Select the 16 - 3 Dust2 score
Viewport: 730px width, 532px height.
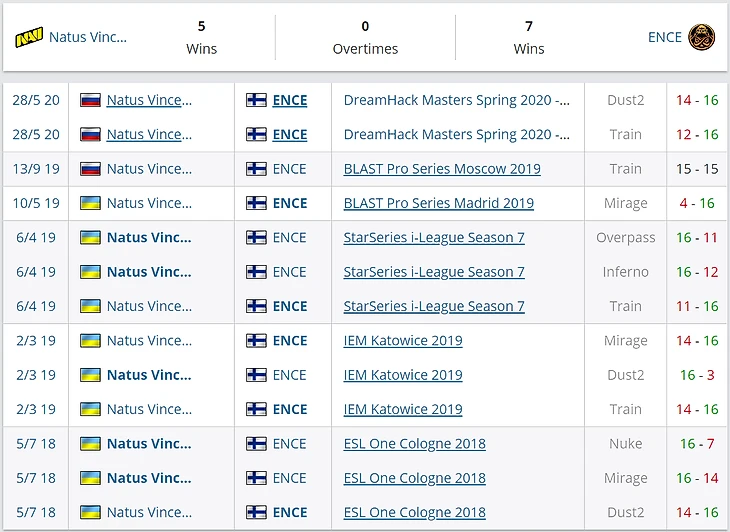coord(697,375)
